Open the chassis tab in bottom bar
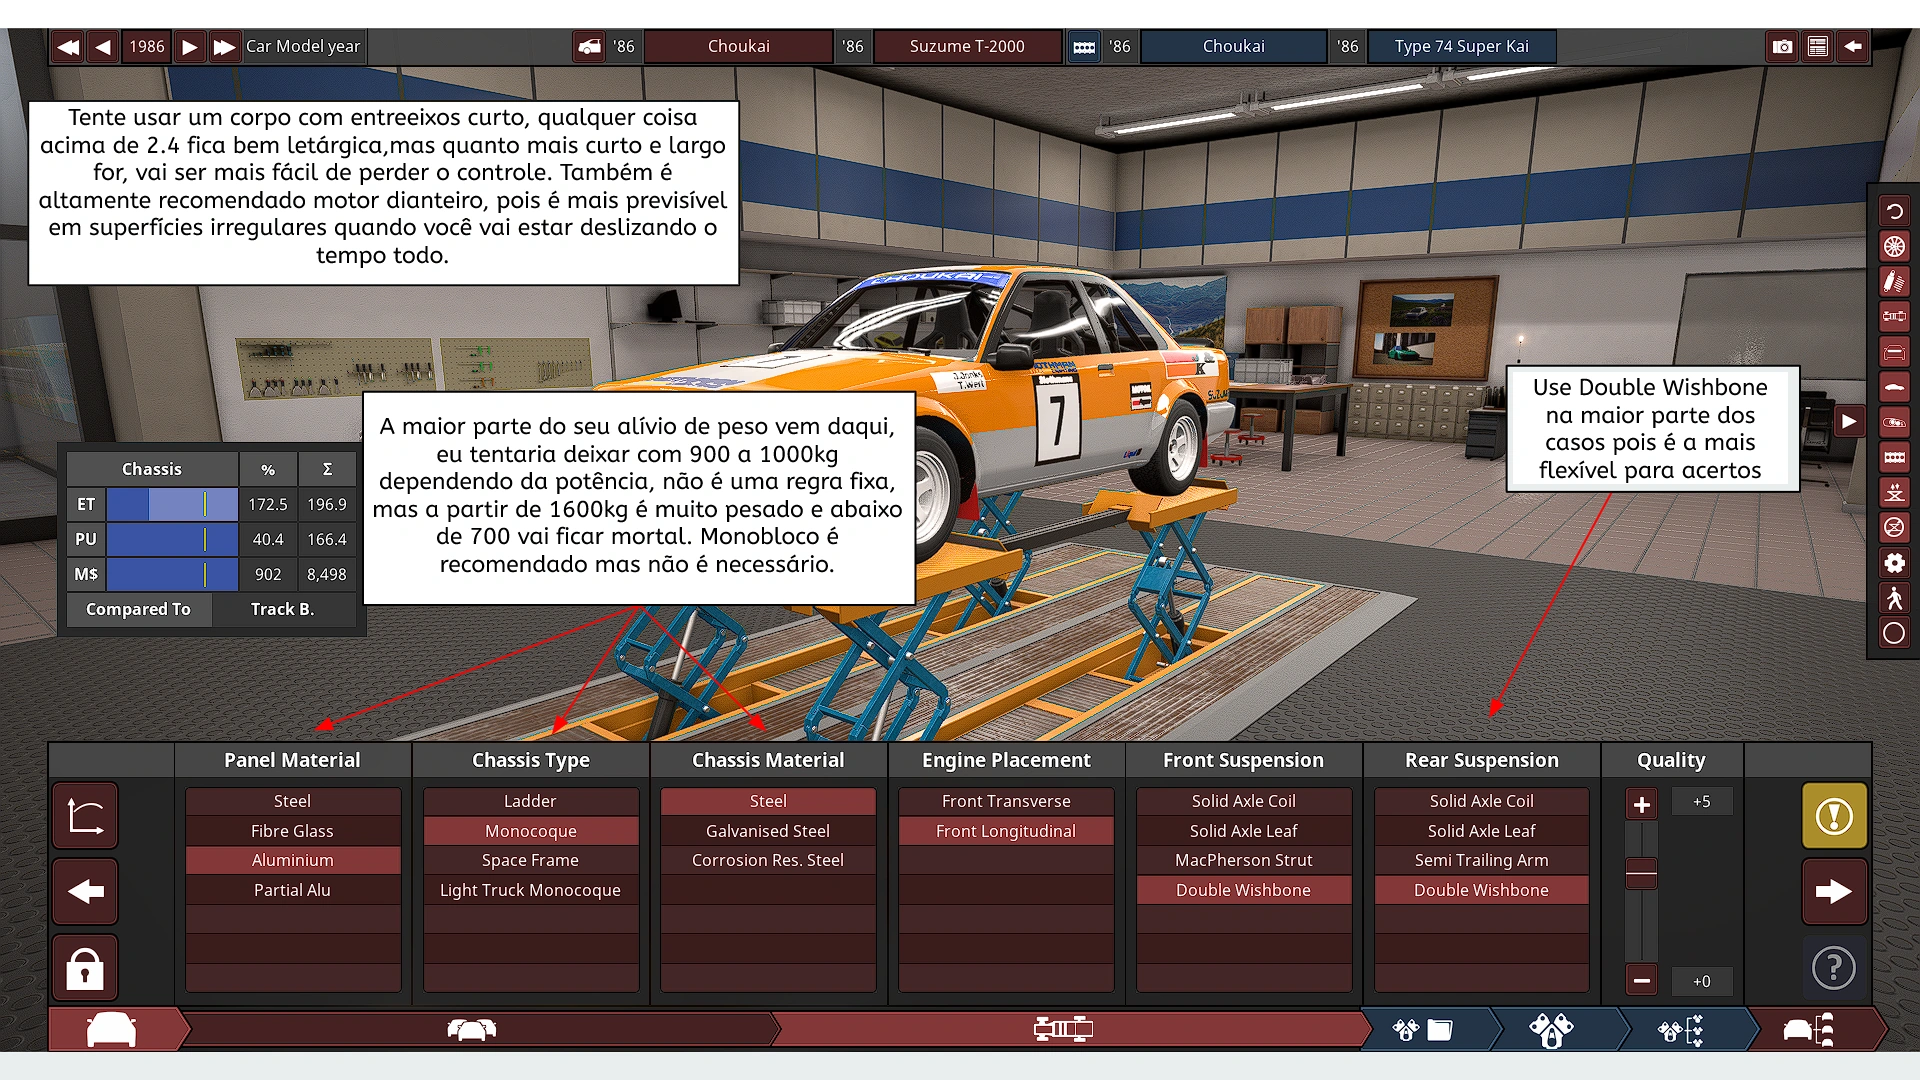1920x1080 pixels. 1062,1029
